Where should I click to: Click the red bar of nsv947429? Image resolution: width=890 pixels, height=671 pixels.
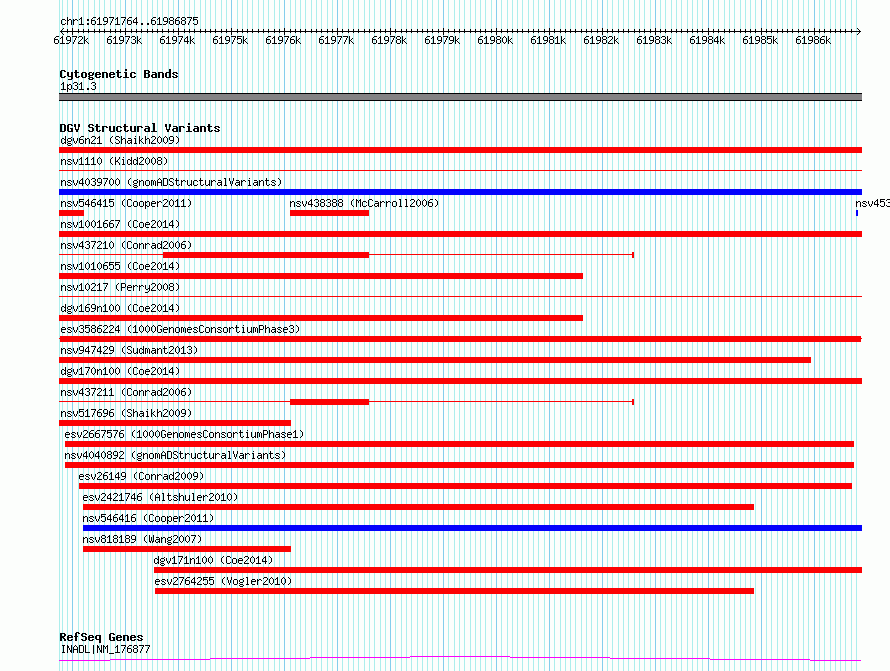pyautogui.click(x=435, y=360)
